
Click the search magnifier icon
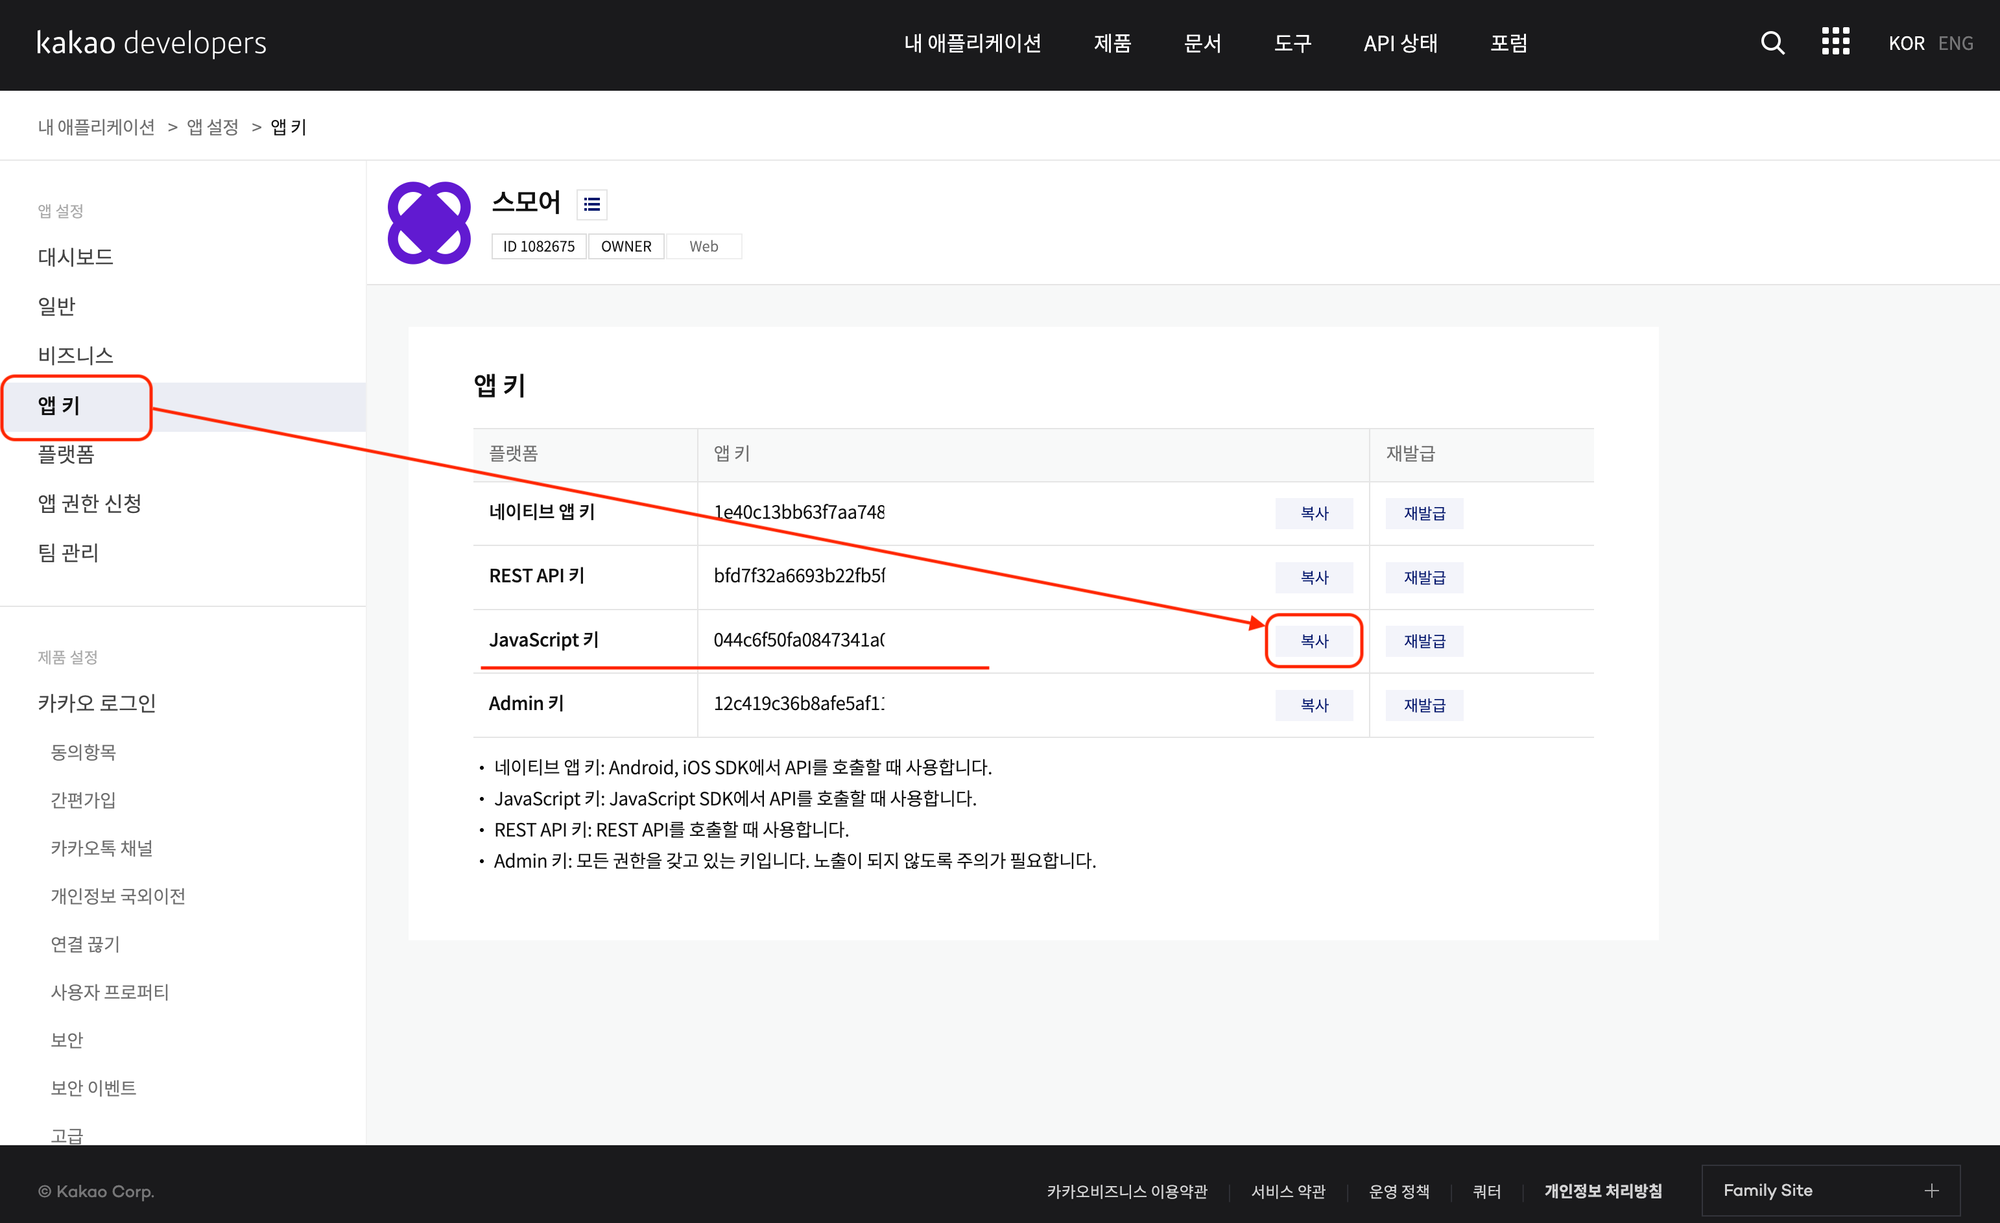click(x=1772, y=43)
